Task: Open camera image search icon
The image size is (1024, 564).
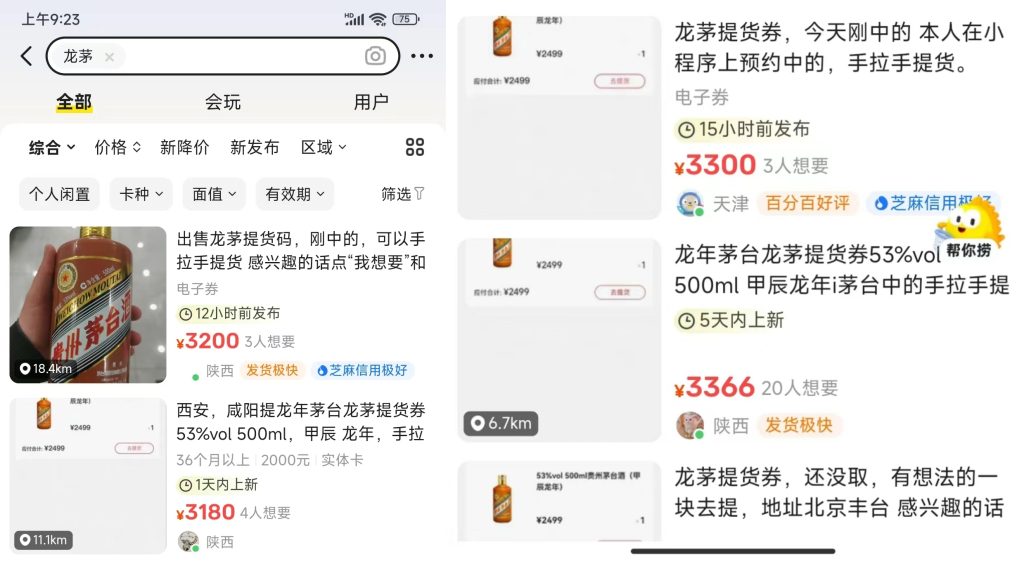Action: point(375,56)
